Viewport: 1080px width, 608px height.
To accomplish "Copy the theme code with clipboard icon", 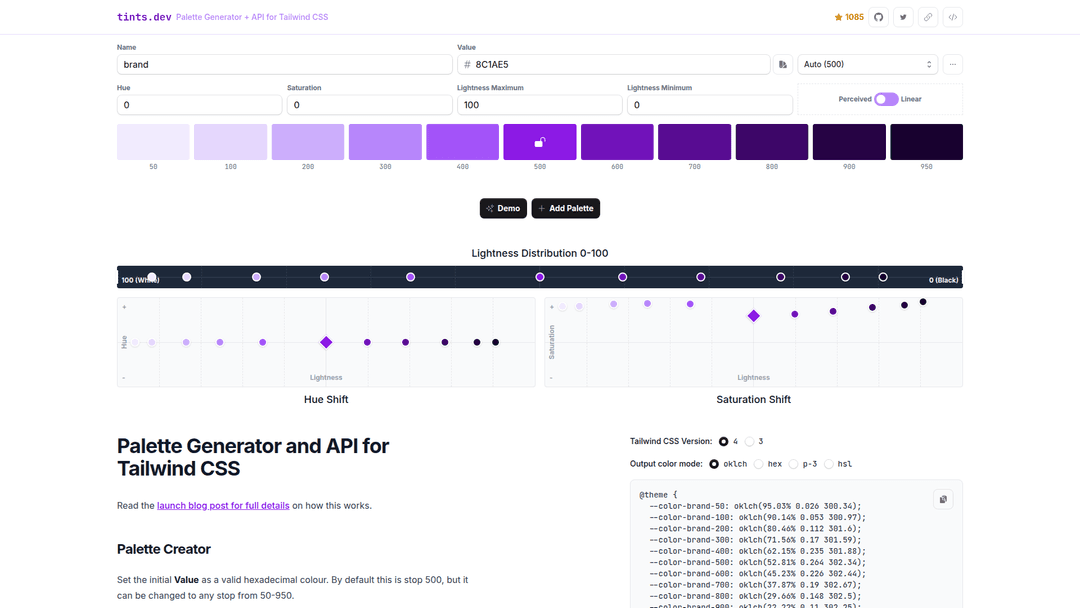I will point(943,499).
